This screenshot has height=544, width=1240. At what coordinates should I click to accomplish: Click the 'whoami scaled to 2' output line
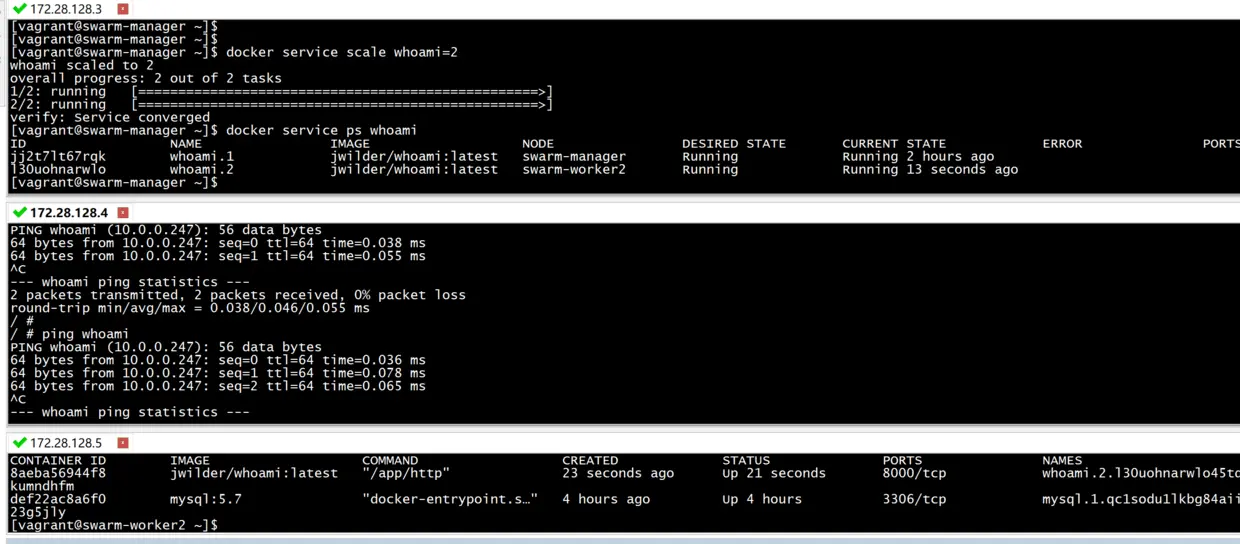pos(82,65)
